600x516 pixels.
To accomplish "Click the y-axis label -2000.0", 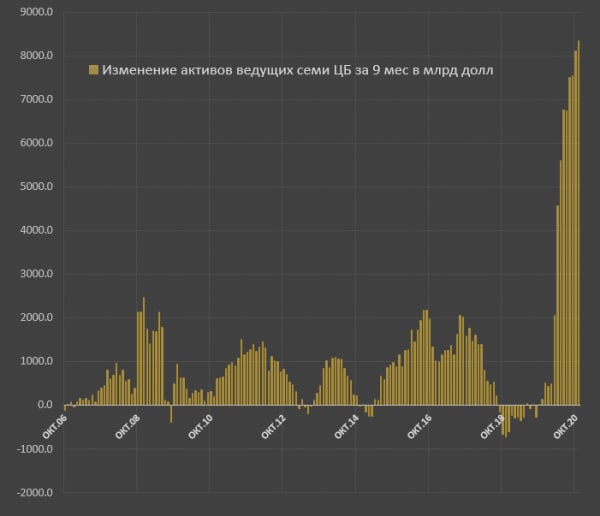I will (x=35, y=493).
